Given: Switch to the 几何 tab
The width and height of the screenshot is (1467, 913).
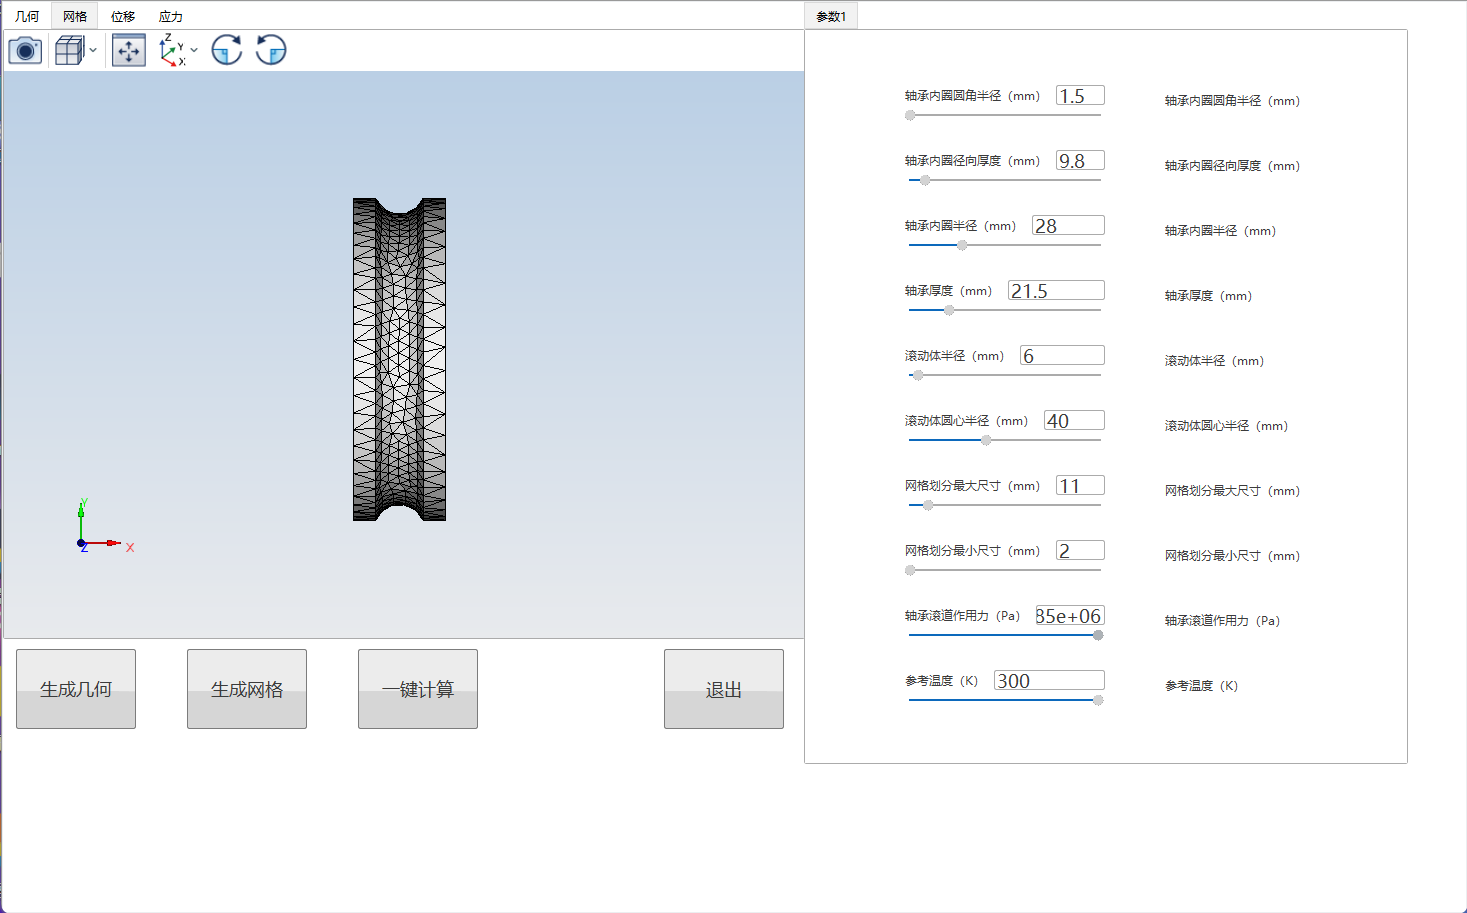Looking at the screenshot, I should click(x=27, y=16).
